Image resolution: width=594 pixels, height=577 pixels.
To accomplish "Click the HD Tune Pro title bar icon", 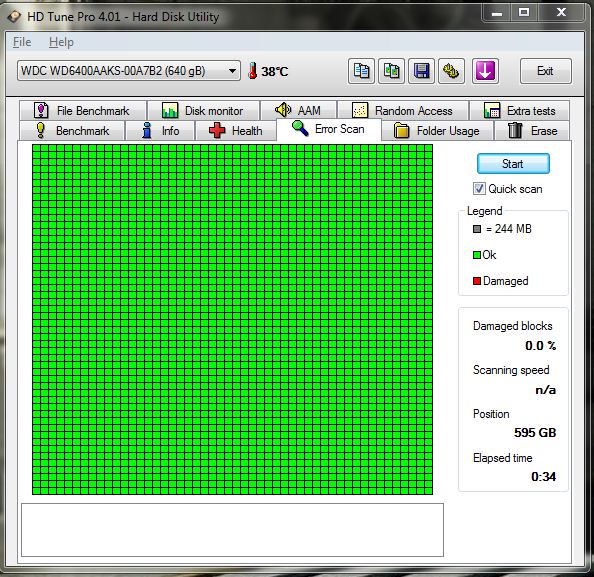I will click(x=14, y=16).
